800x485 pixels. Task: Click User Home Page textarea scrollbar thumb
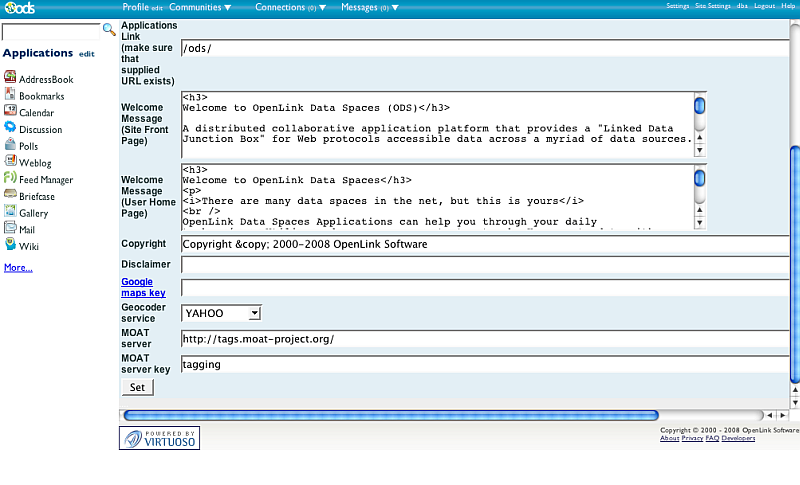coord(700,178)
